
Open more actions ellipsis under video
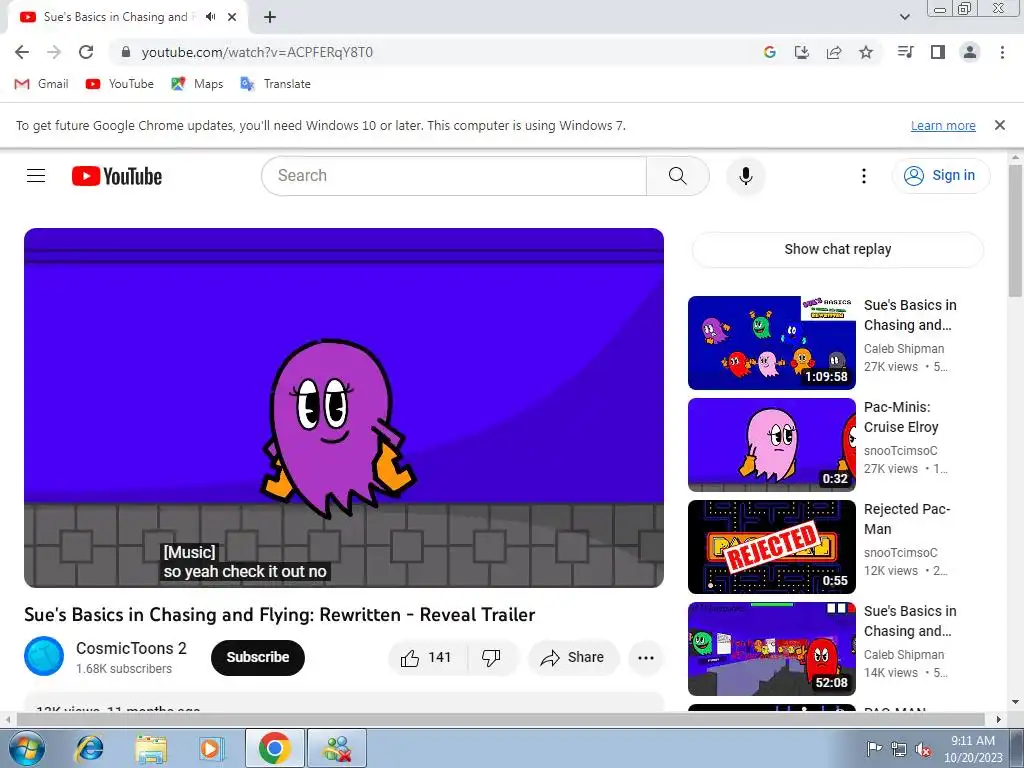(646, 658)
